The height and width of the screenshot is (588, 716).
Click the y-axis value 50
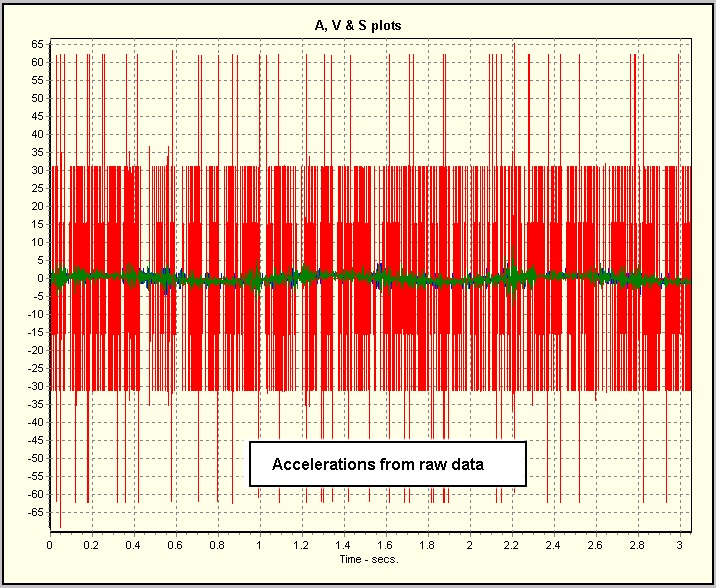coord(37,98)
